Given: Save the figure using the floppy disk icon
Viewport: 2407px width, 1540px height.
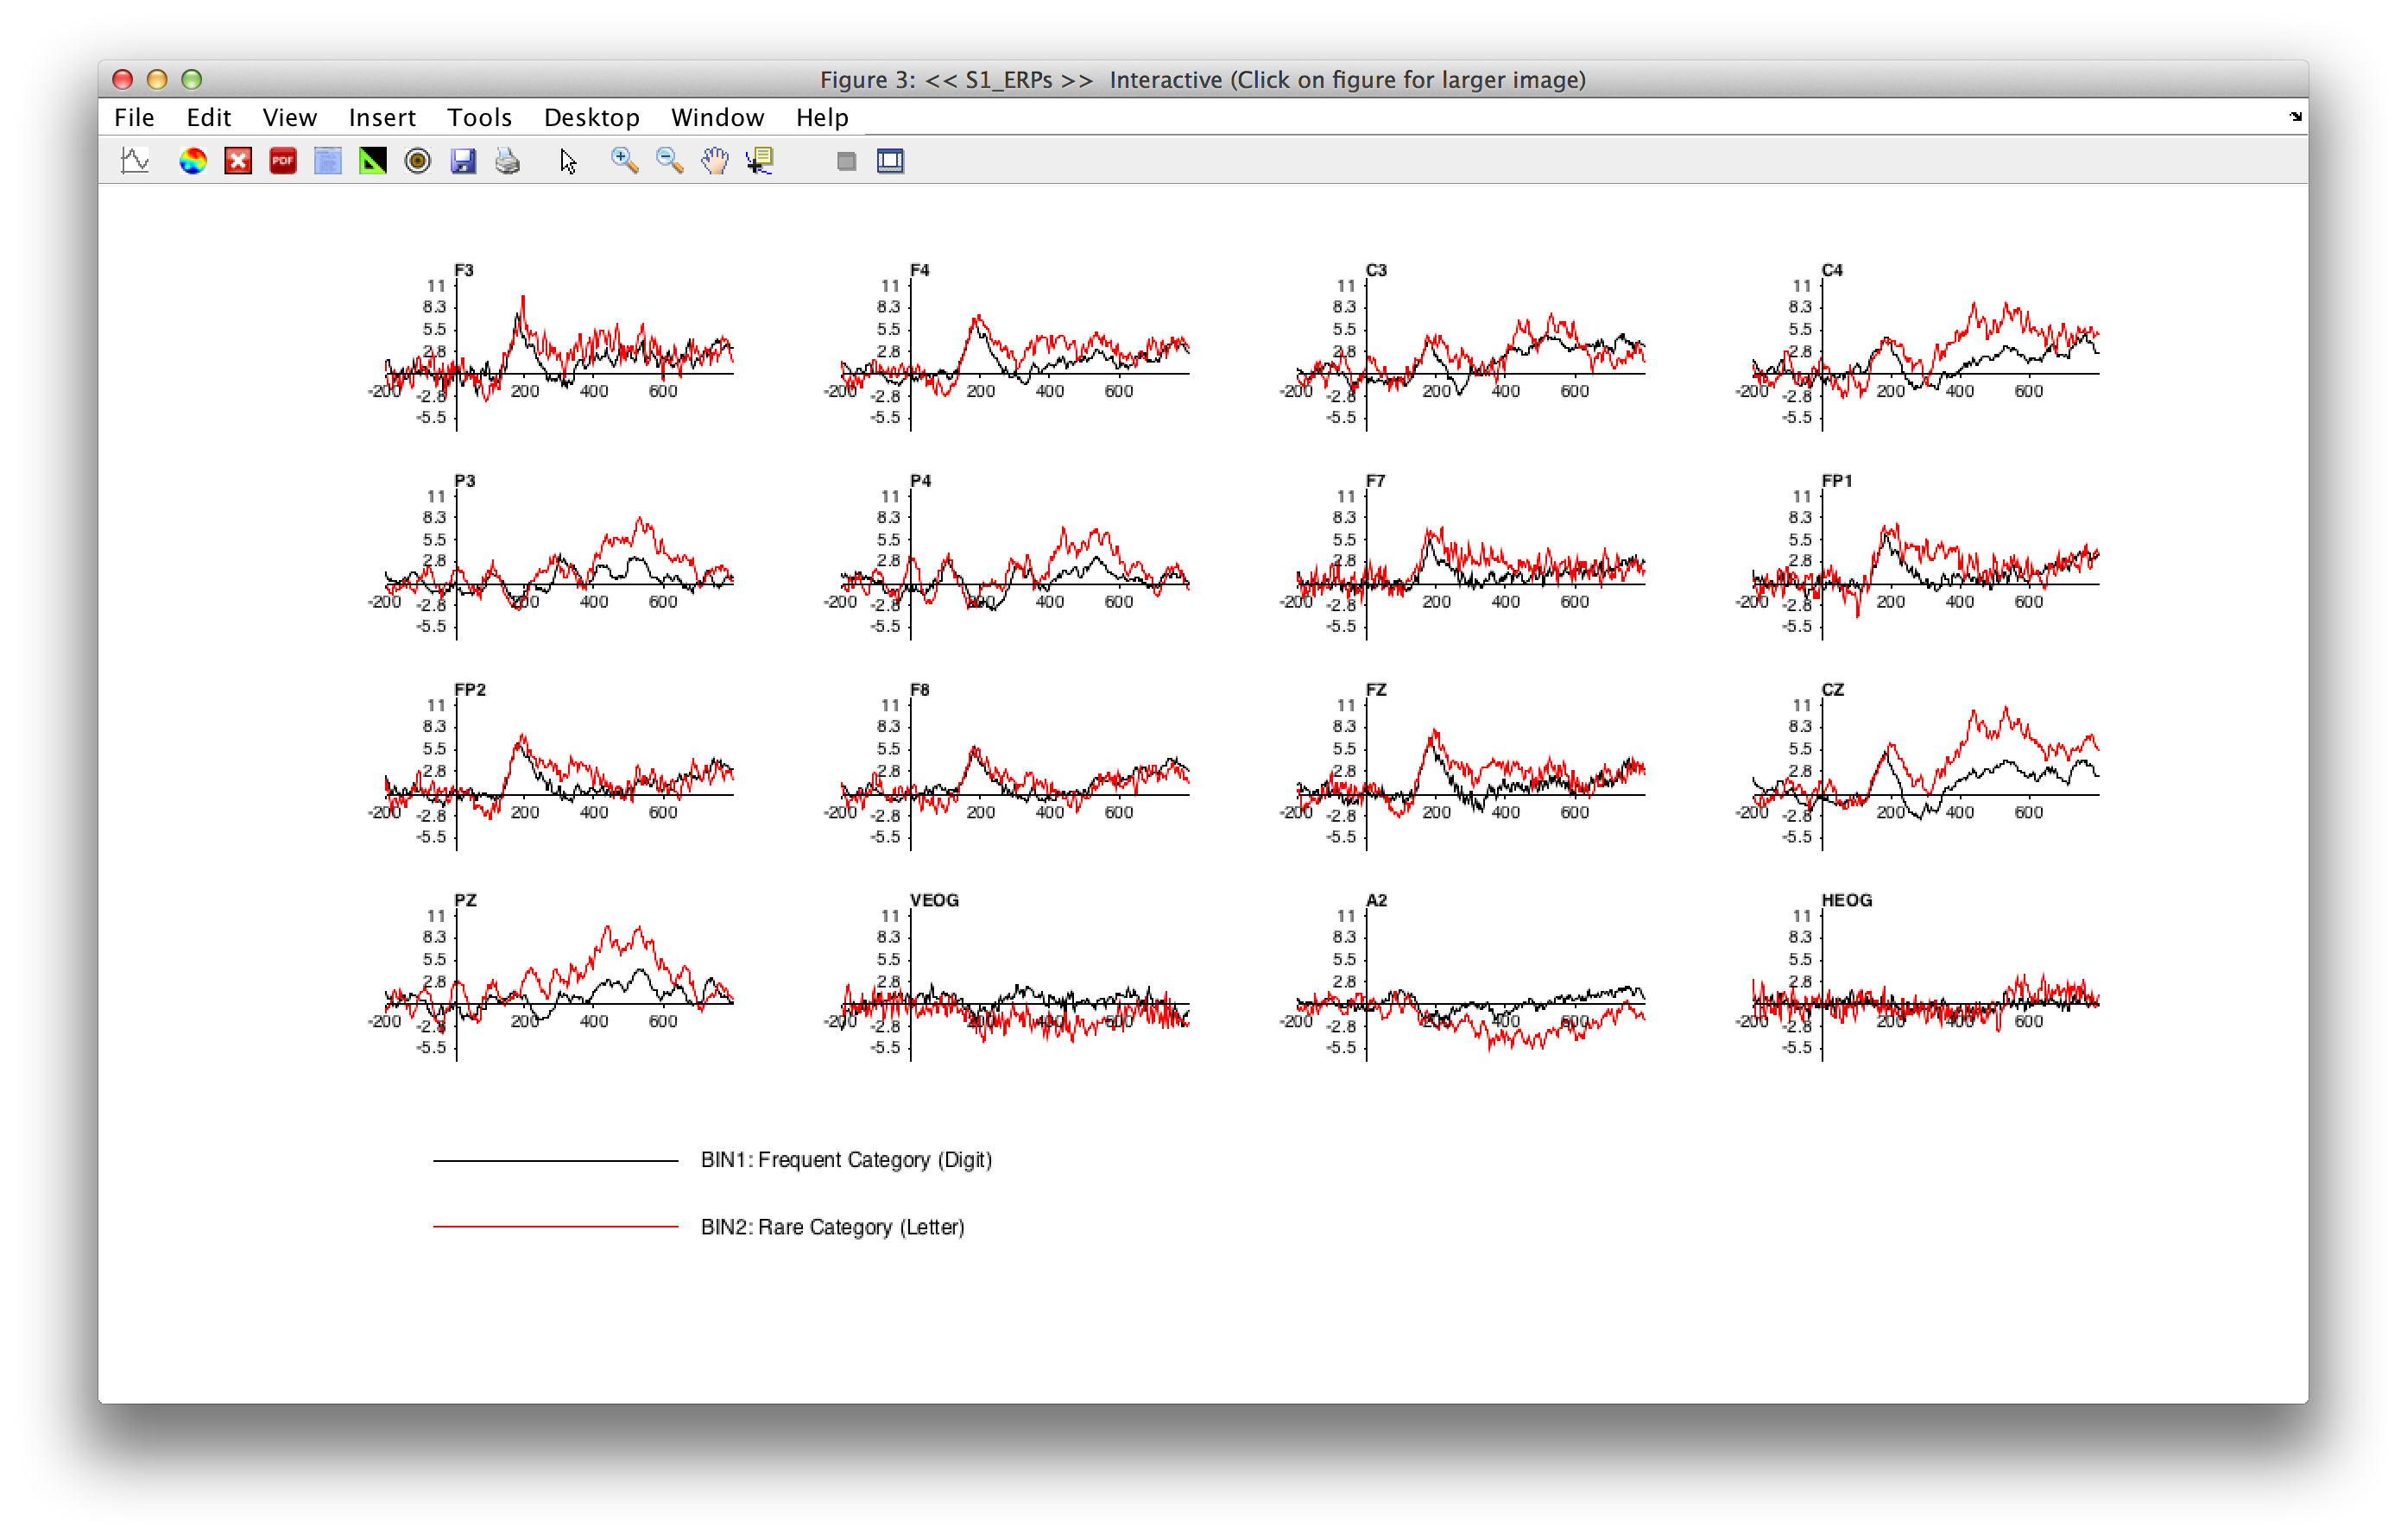Looking at the screenshot, I should pyautogui.click(x=463, y=161).
